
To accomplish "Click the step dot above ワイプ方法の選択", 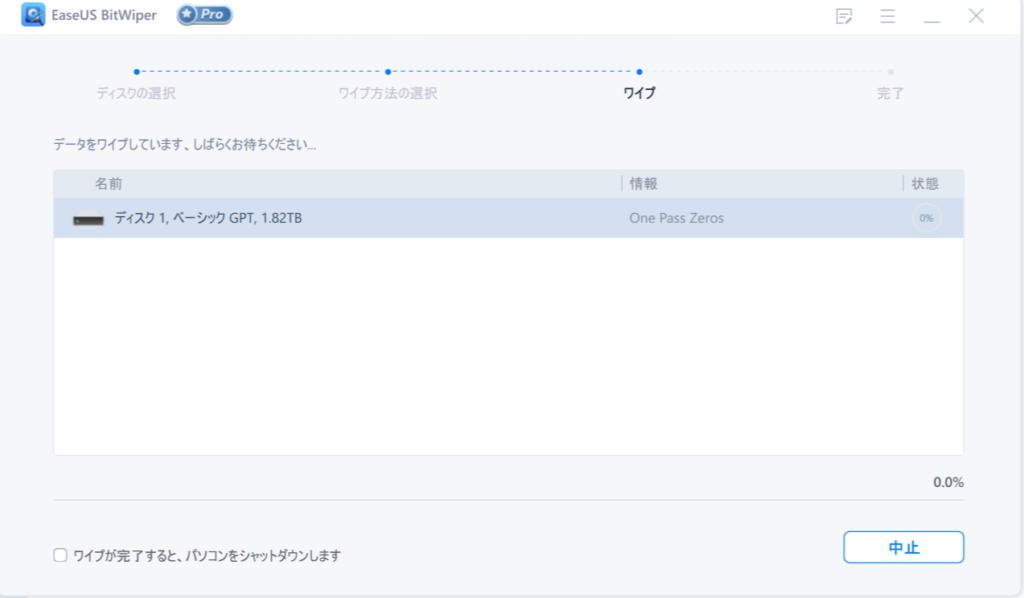I will tap(387, 72).
